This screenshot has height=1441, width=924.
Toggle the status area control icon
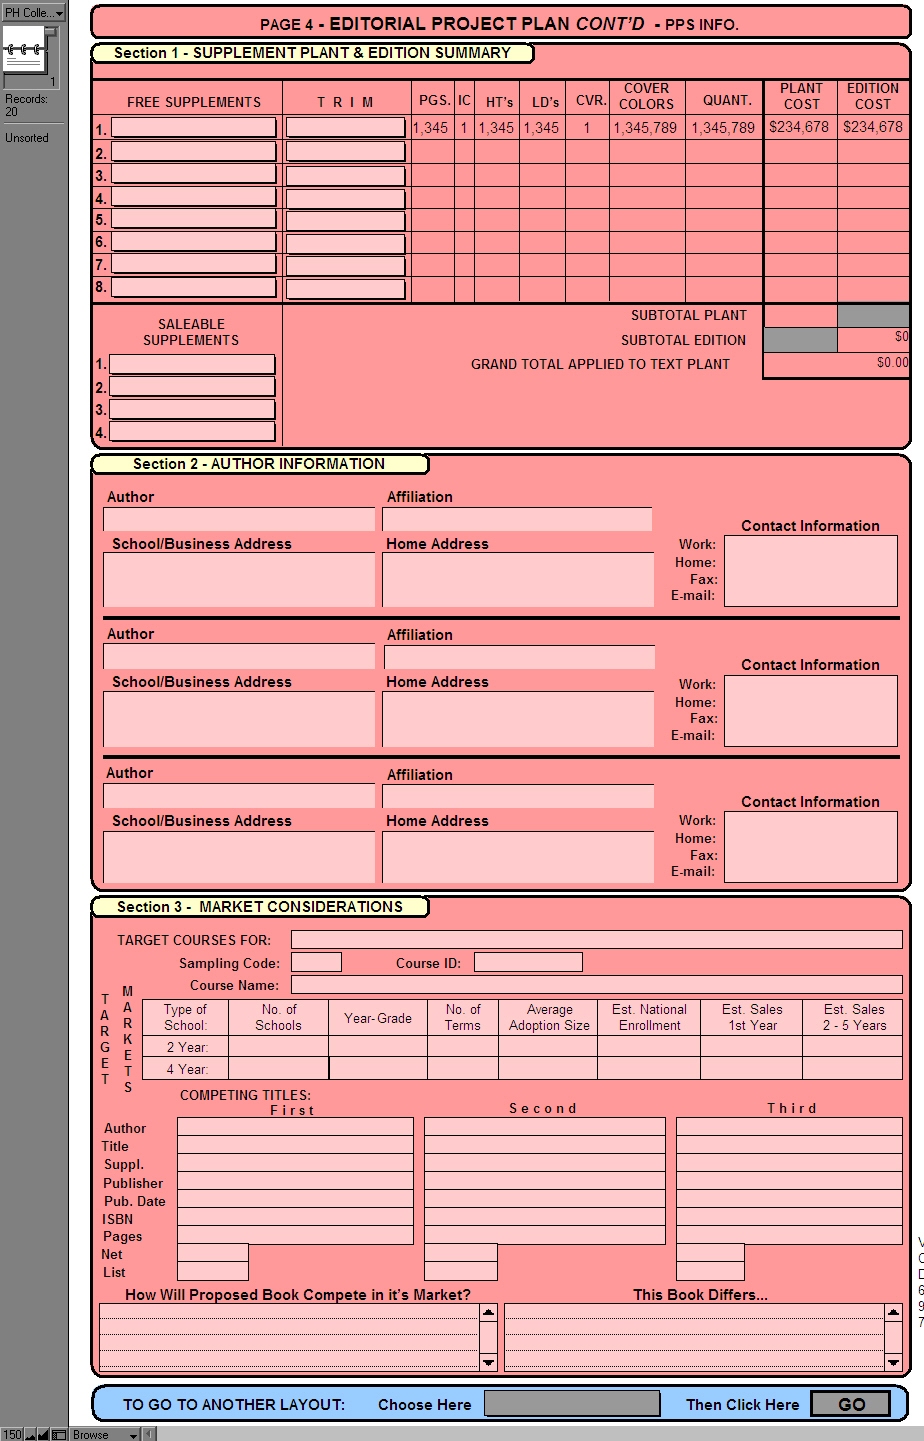59,1434
